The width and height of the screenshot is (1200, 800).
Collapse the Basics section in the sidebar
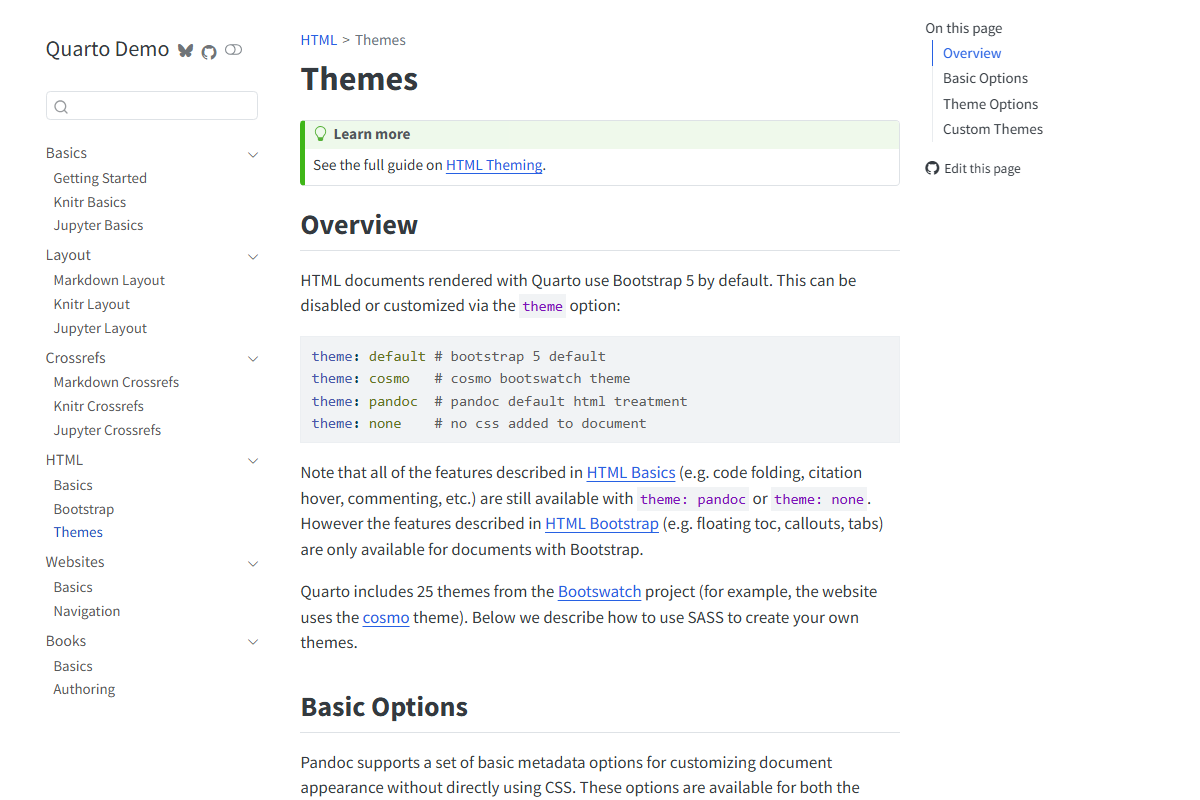(x=253, y=154)
